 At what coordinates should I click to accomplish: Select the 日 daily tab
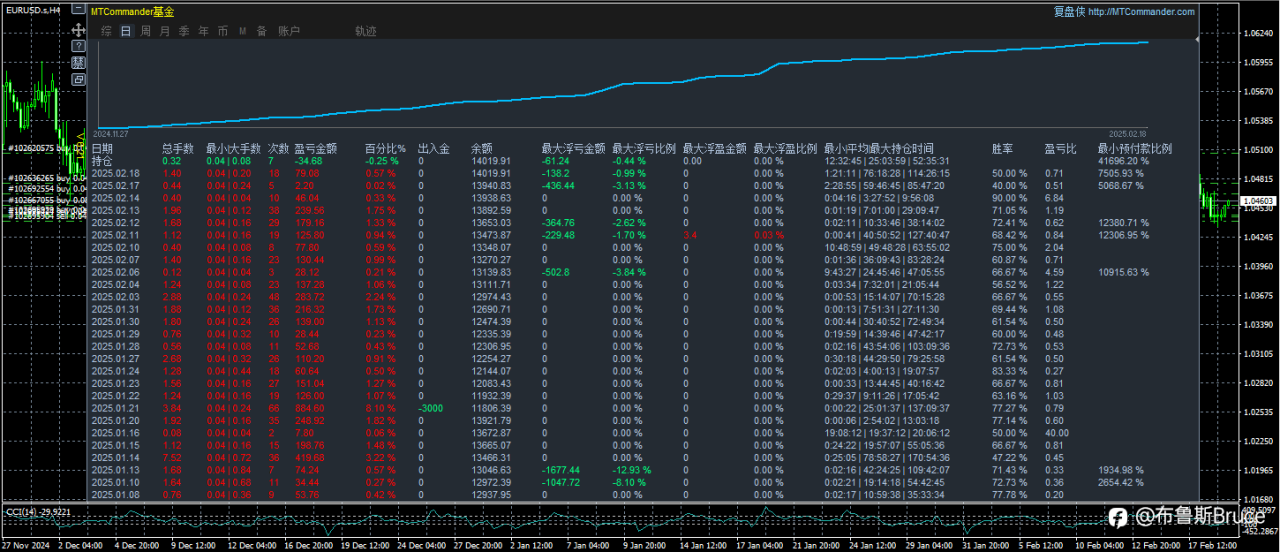click(125, 31)
